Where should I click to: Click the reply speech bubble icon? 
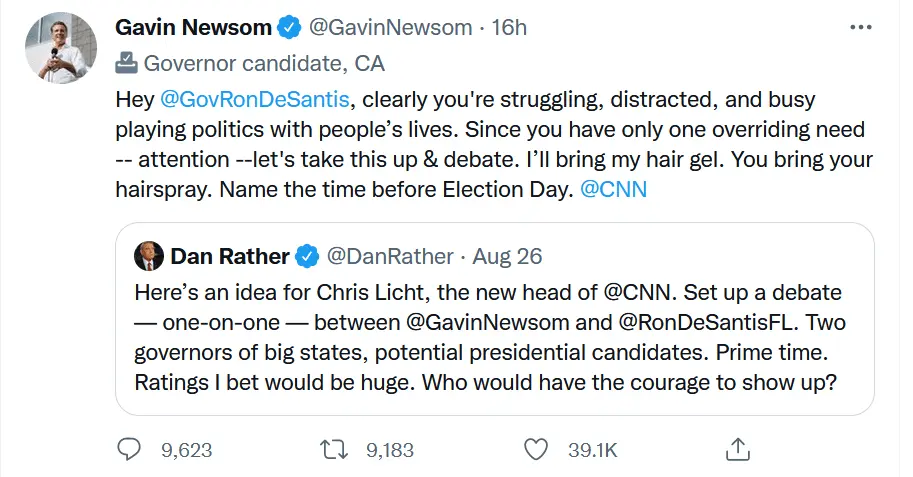pos(129,449)
